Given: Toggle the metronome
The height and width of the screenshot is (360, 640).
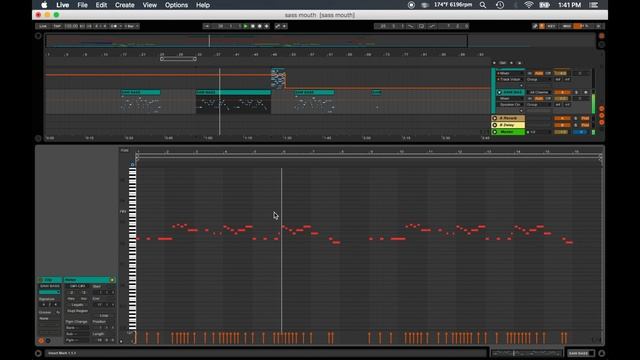Looking at the screenshot, I should pyautogui.click(x=114, y=26).
